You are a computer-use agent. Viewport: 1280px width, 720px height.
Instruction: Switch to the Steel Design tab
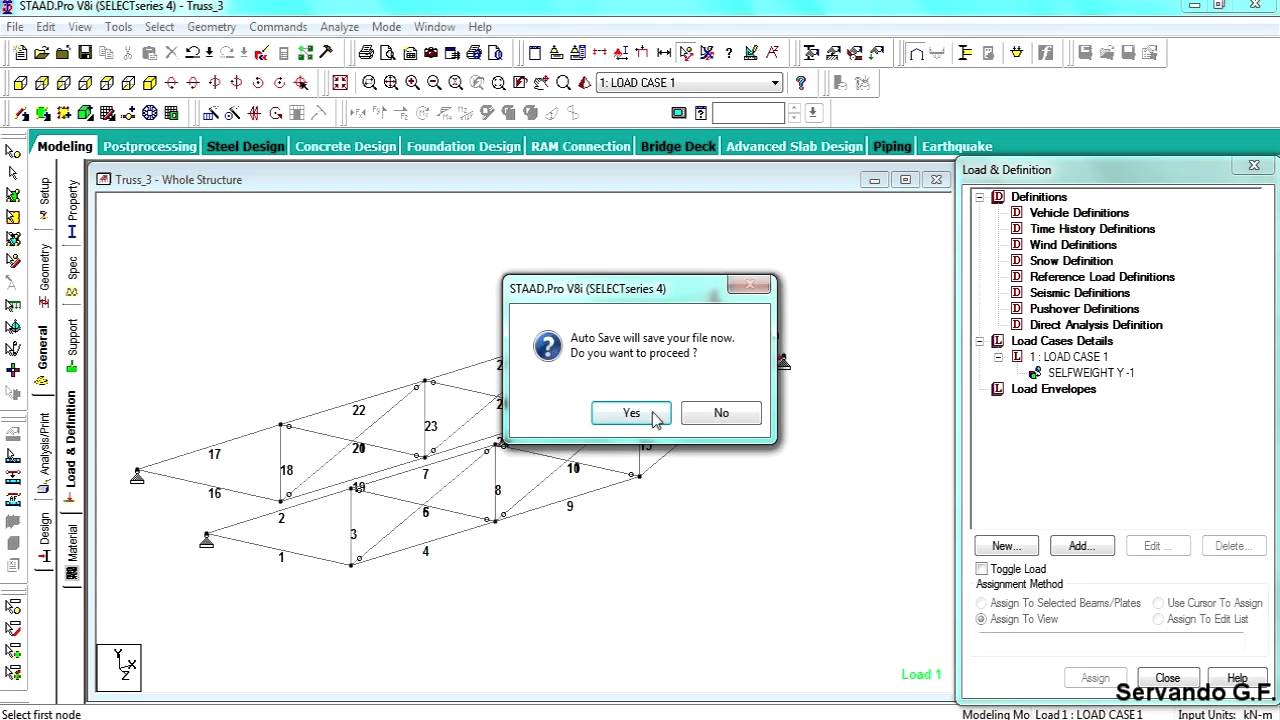[x=245, y=146]
